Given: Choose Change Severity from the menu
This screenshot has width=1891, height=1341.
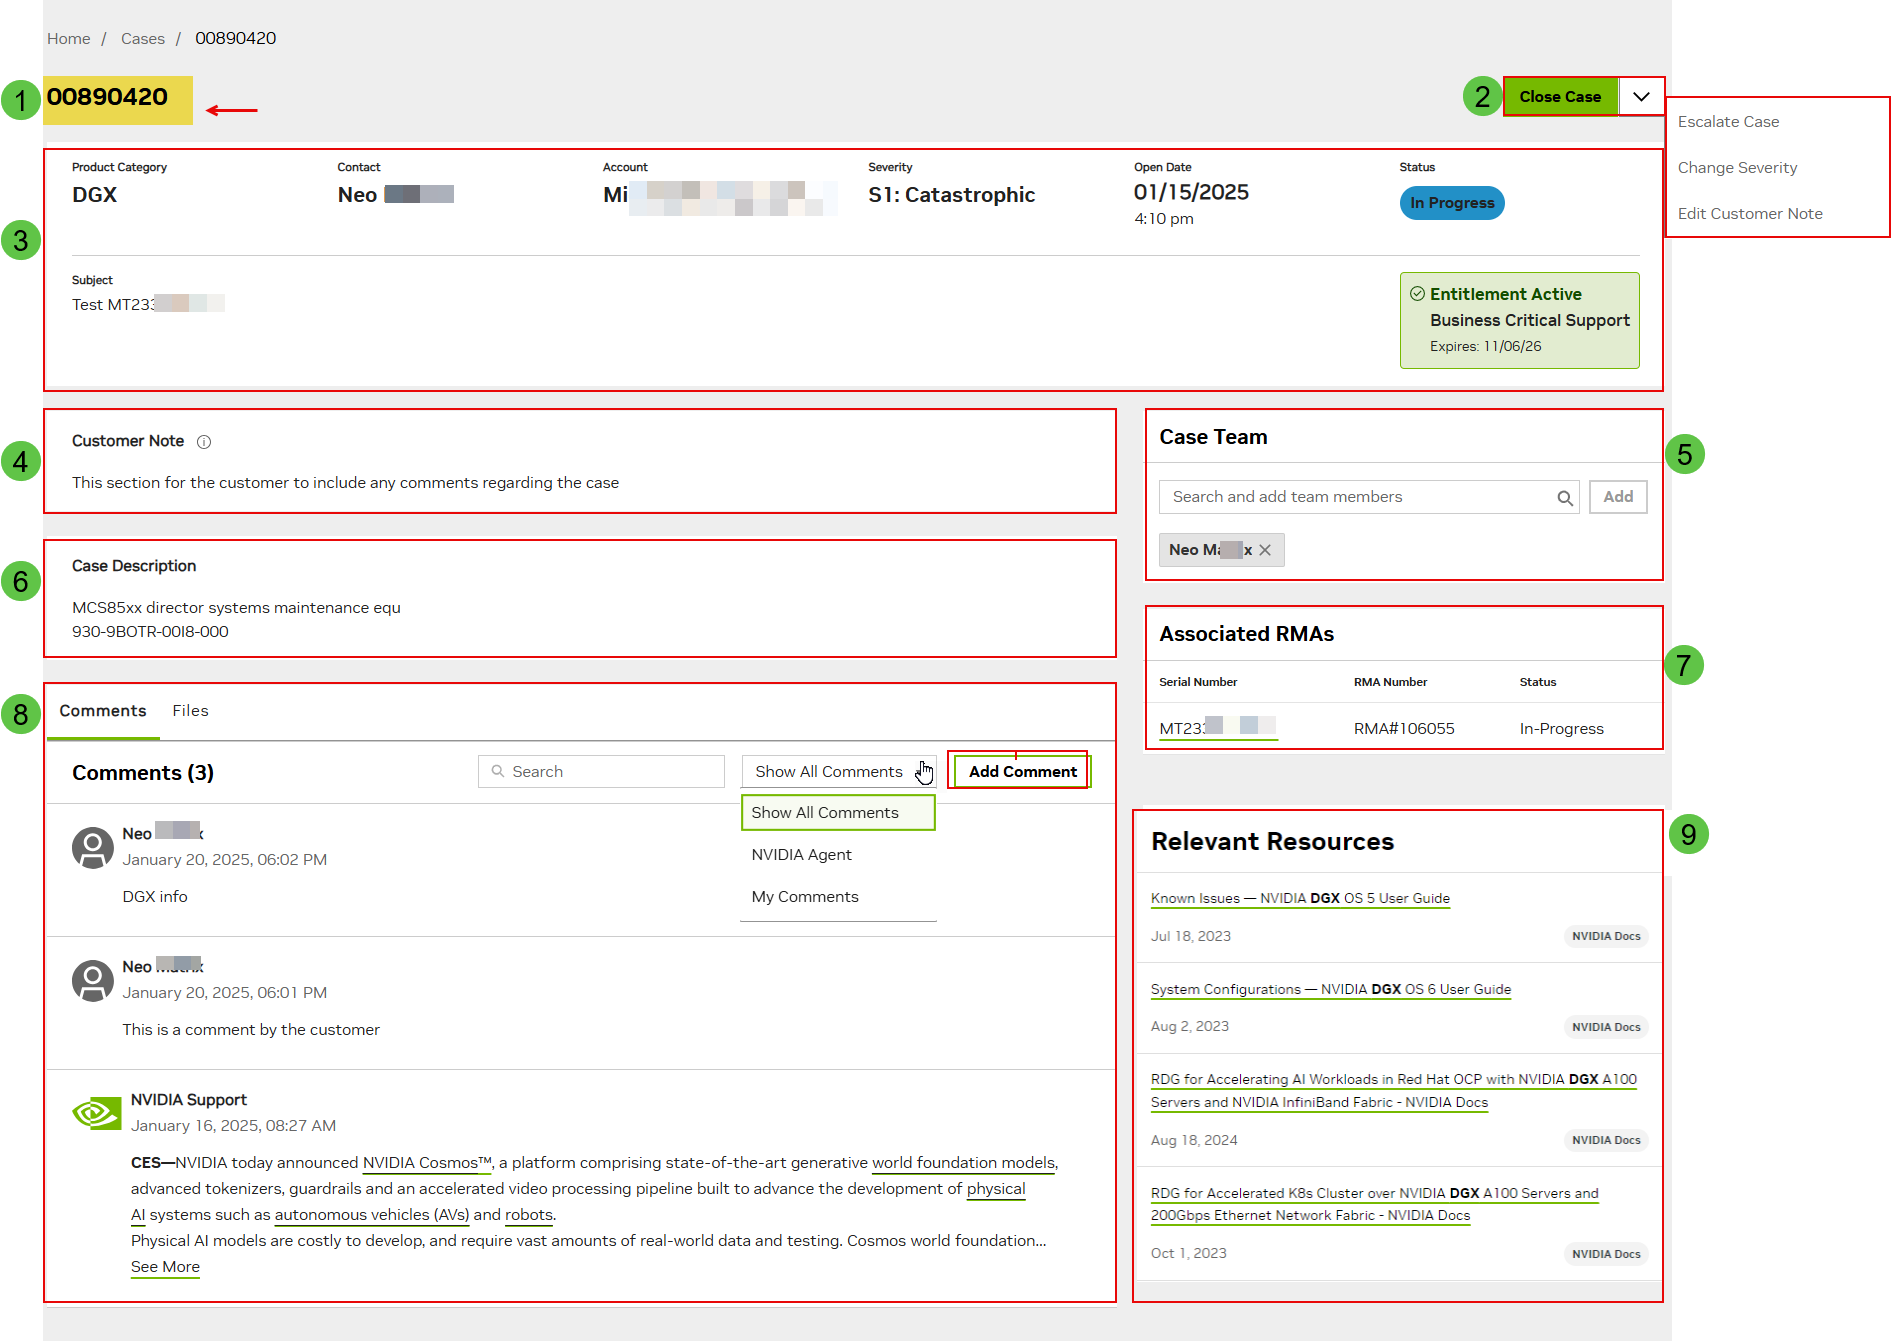Looking at the screenshot, I should (1737, 168).
